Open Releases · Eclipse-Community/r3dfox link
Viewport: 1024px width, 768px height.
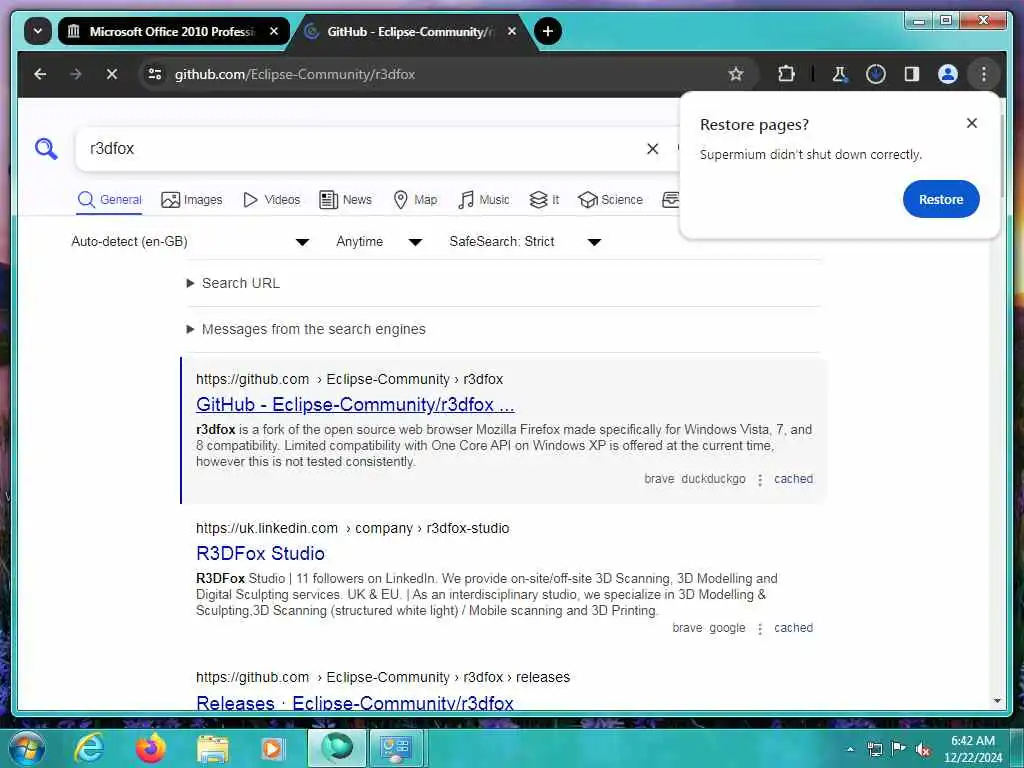click(x=355, y=703)
